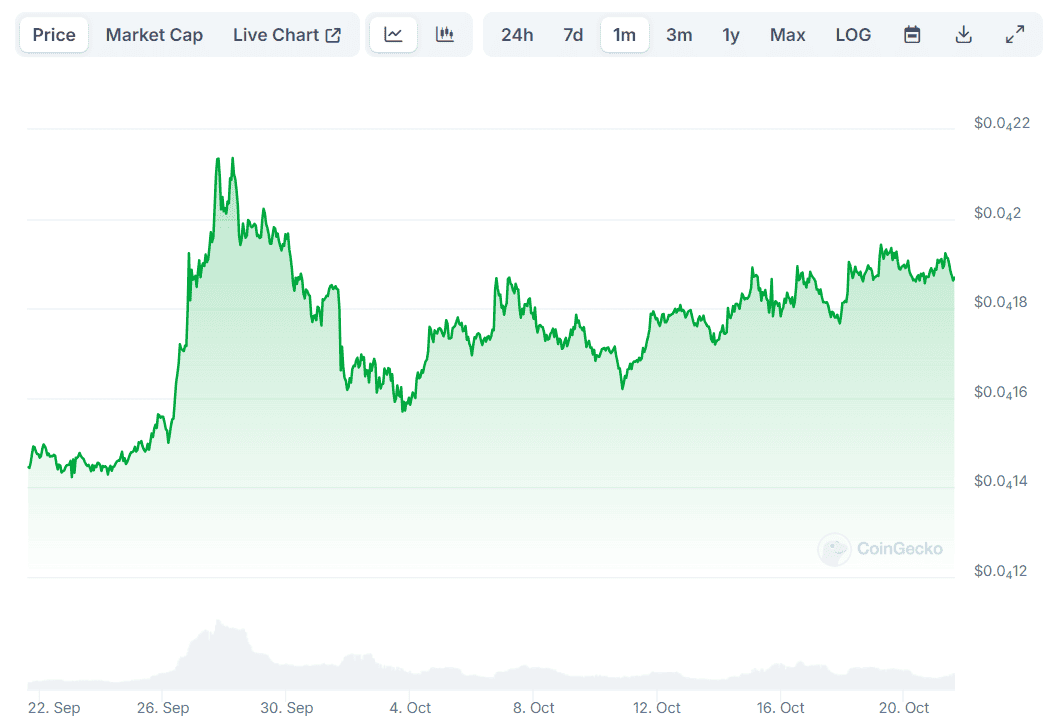Select the line chart view icon

394,35
